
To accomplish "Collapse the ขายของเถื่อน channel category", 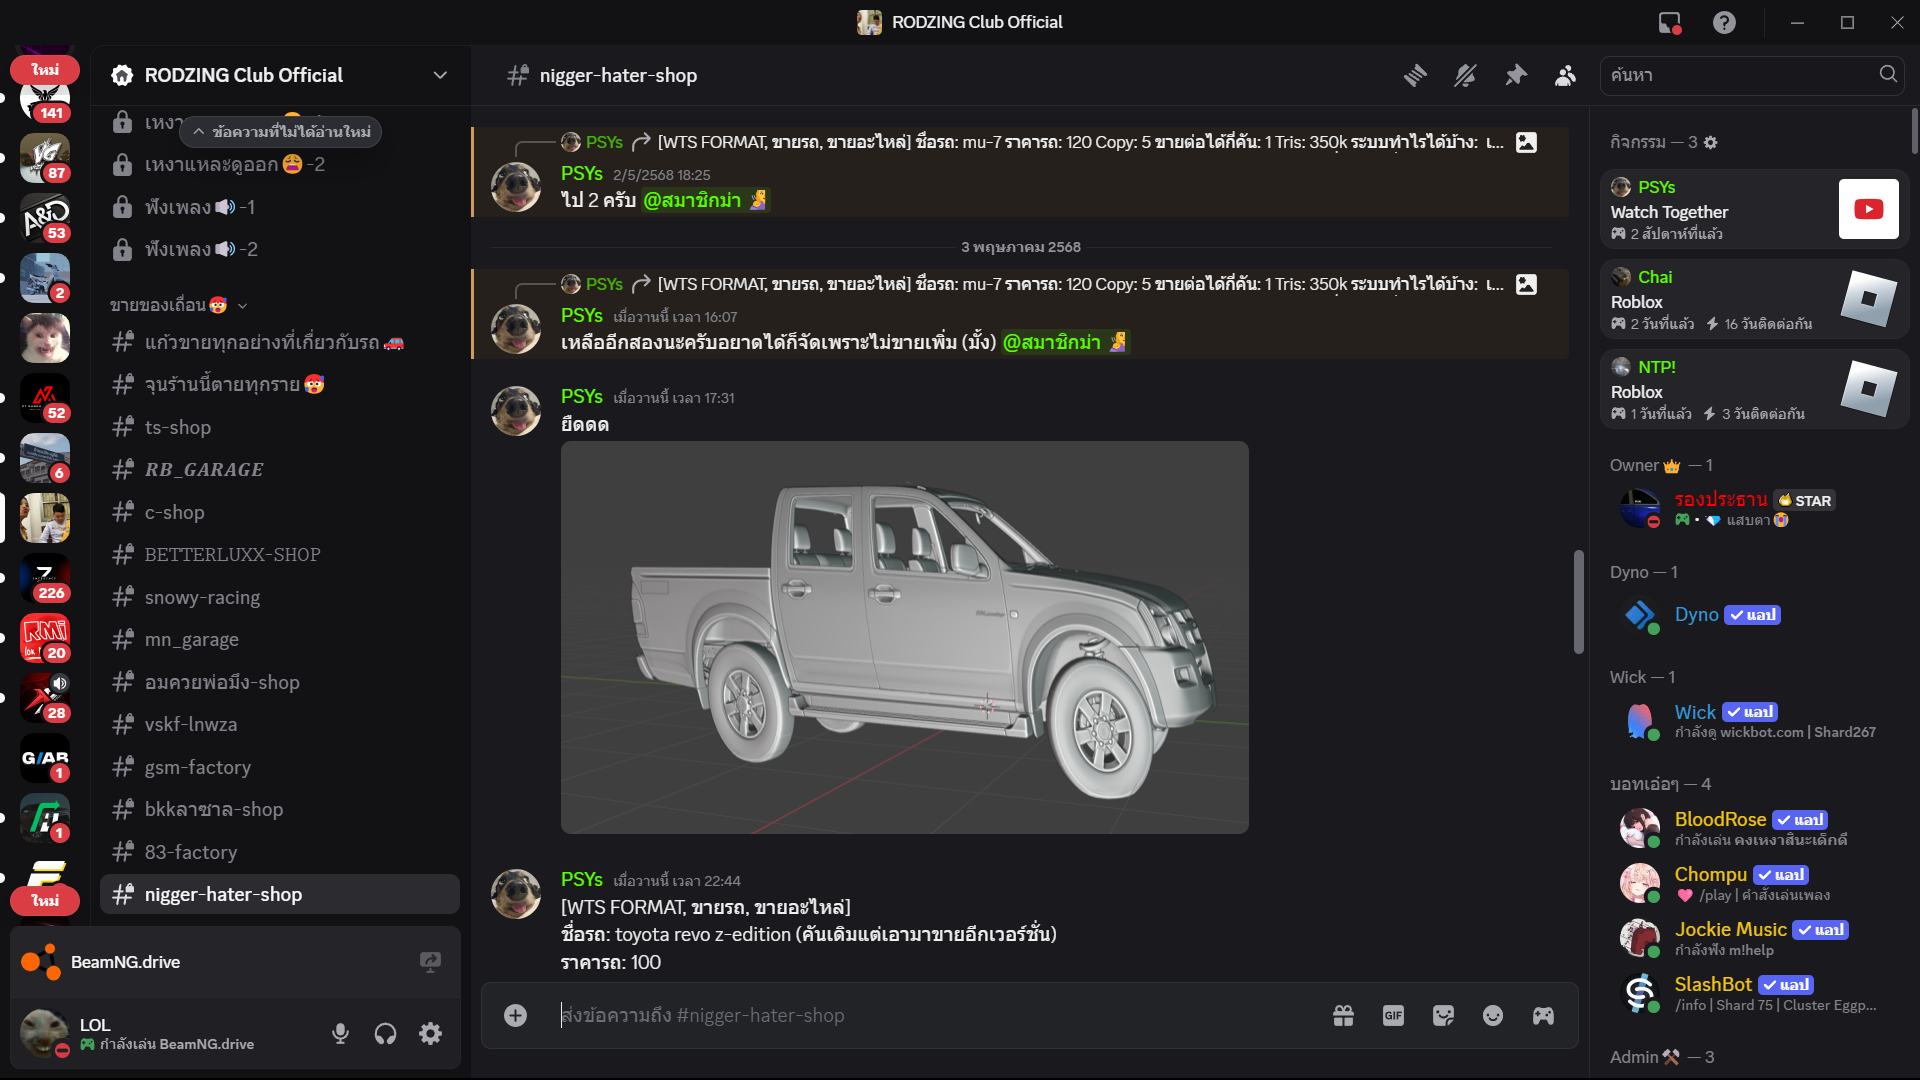I will point(179,305).
